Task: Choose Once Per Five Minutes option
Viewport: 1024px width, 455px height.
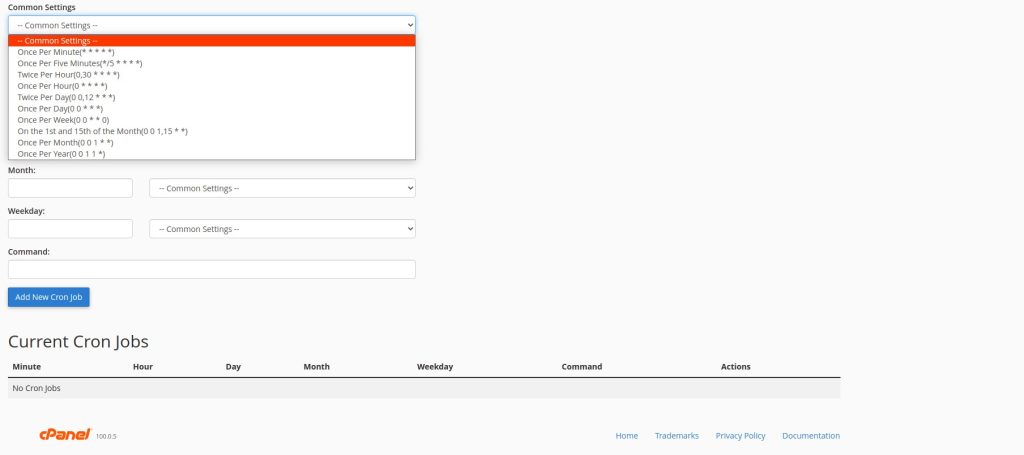Action: (x=80, y=63)
